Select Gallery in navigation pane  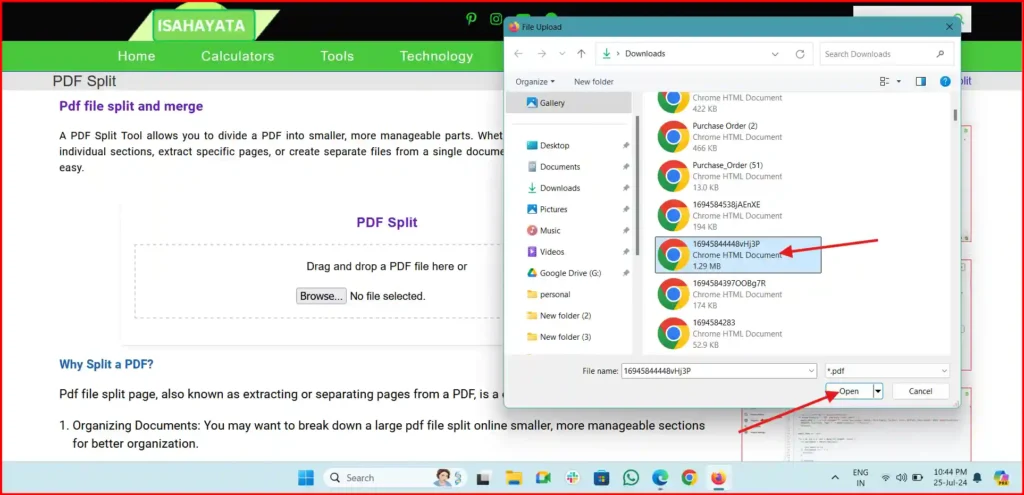pyautogui.click(x=569, y=103)
